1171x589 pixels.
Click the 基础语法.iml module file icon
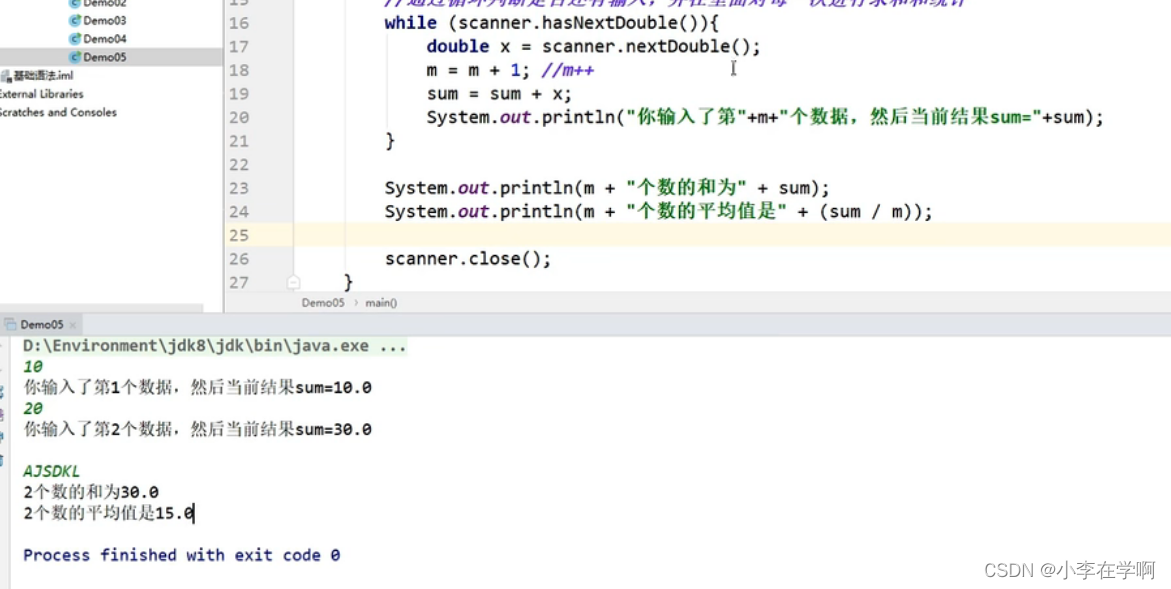[6, 74]
